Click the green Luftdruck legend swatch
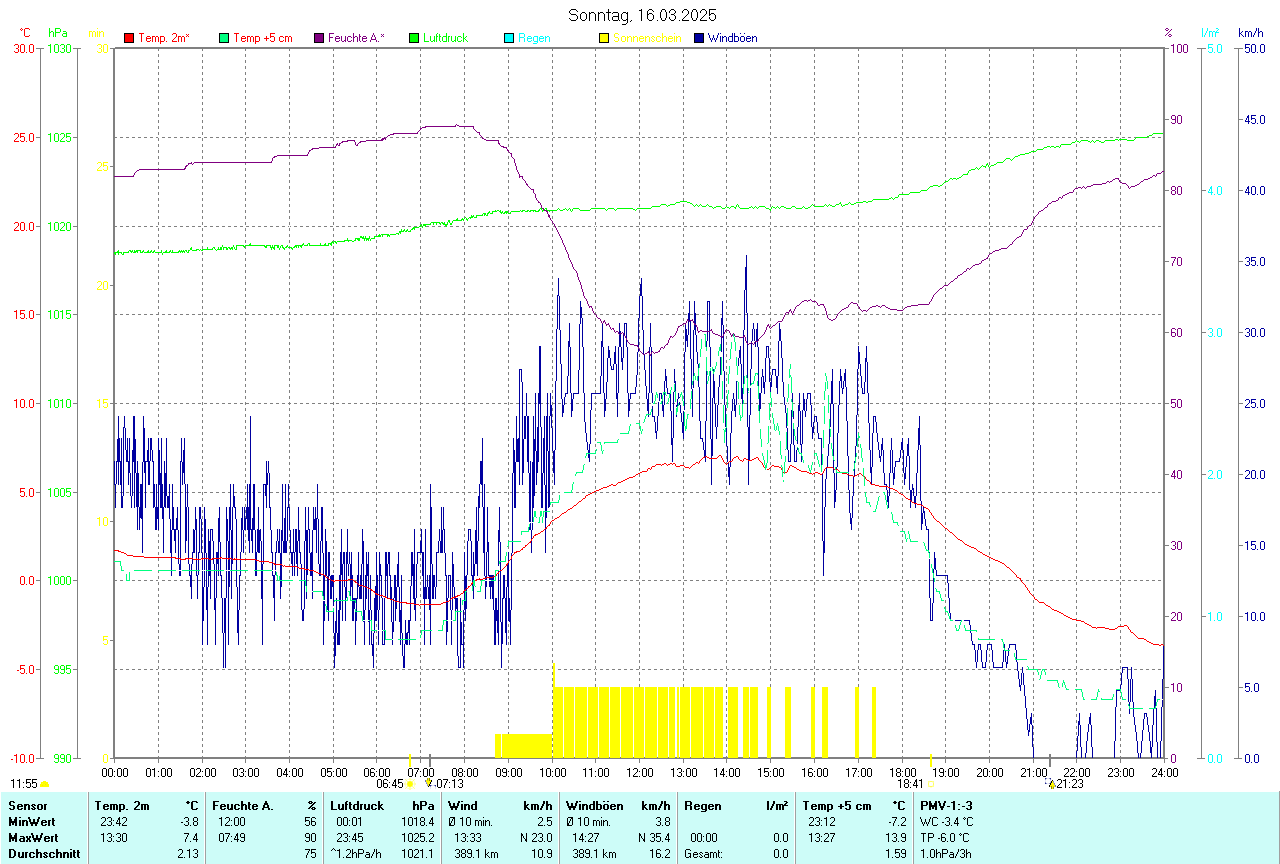The height and width of the screenshot is (864, 1280). [414, 38]
